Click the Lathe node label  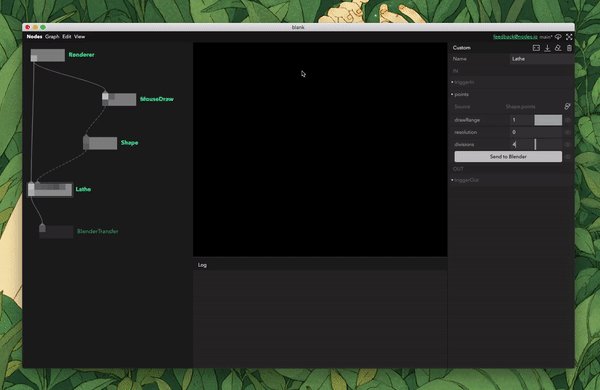(83, 189)
